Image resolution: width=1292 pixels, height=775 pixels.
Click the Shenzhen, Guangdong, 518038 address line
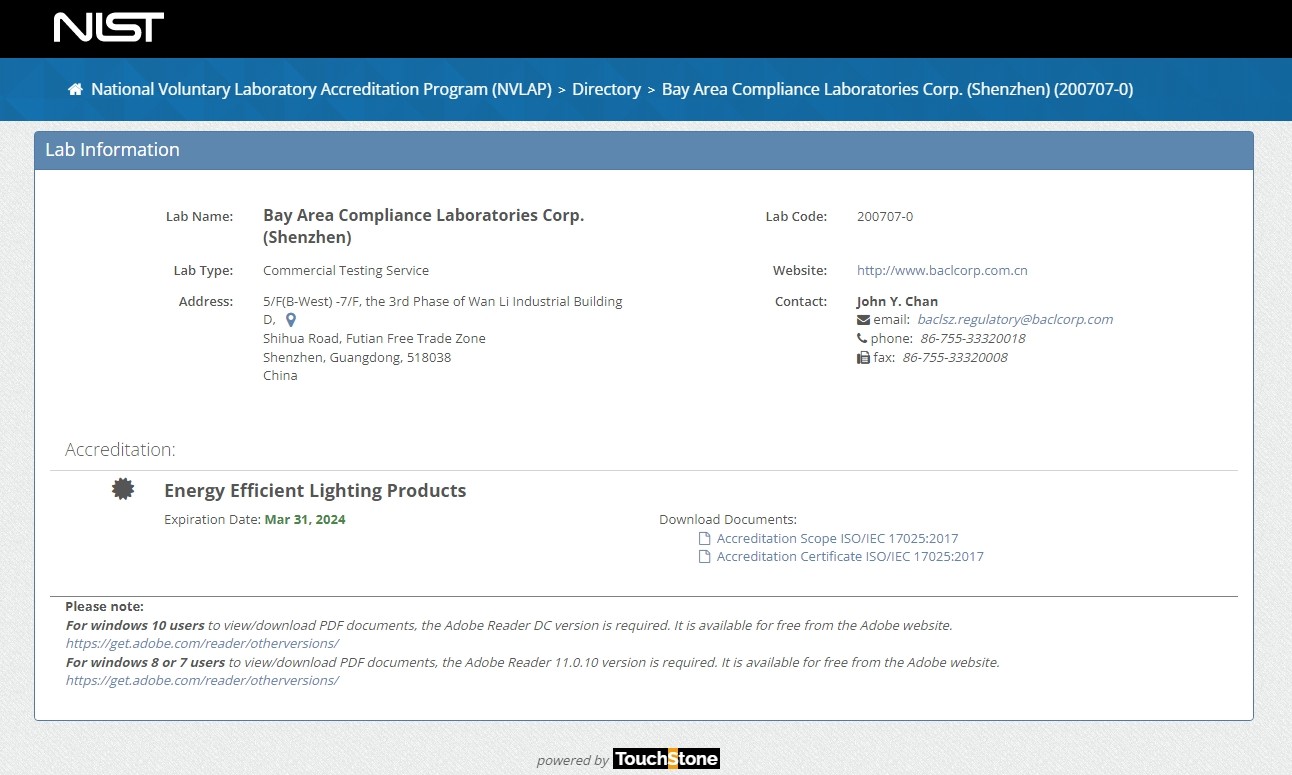(x=357, y=357)
